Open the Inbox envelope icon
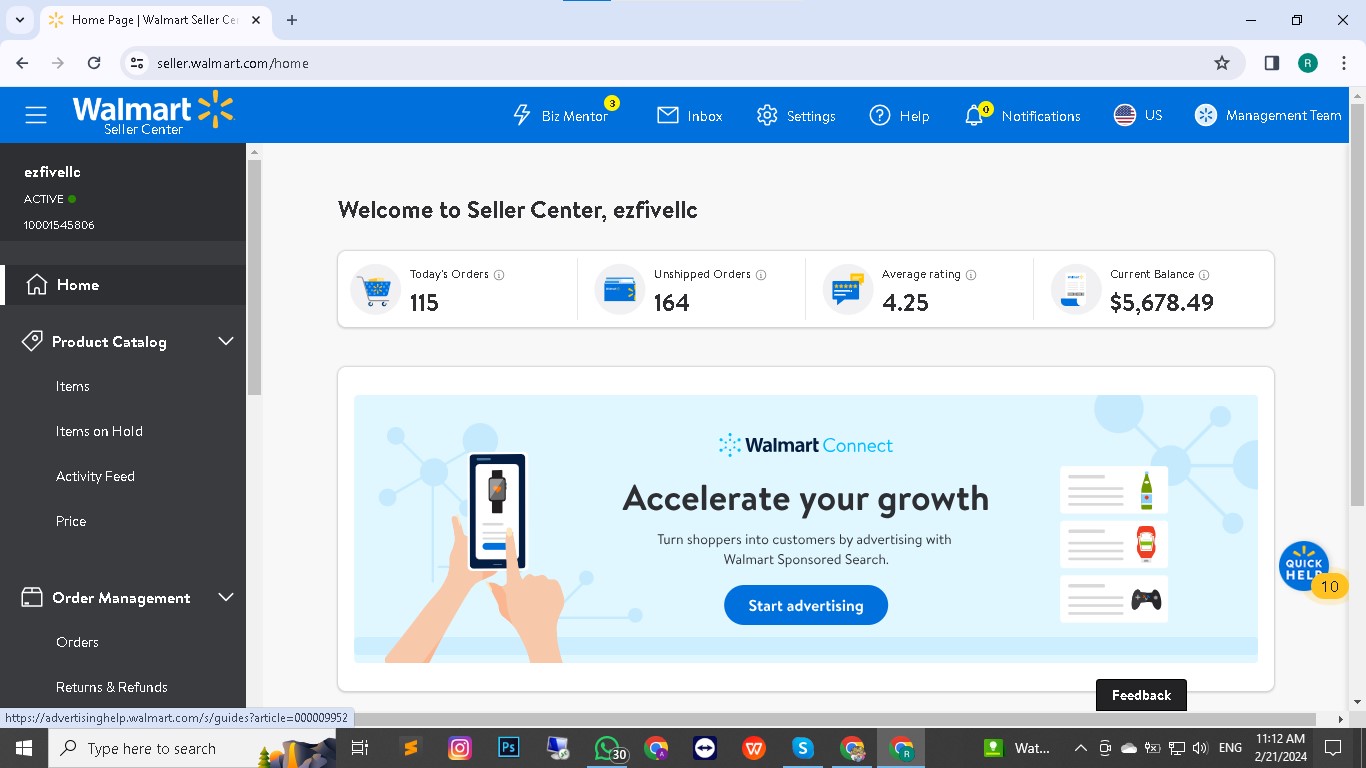Image resolution: width=1366 pixels, height=768 pixels. click(x=668, y=115)
